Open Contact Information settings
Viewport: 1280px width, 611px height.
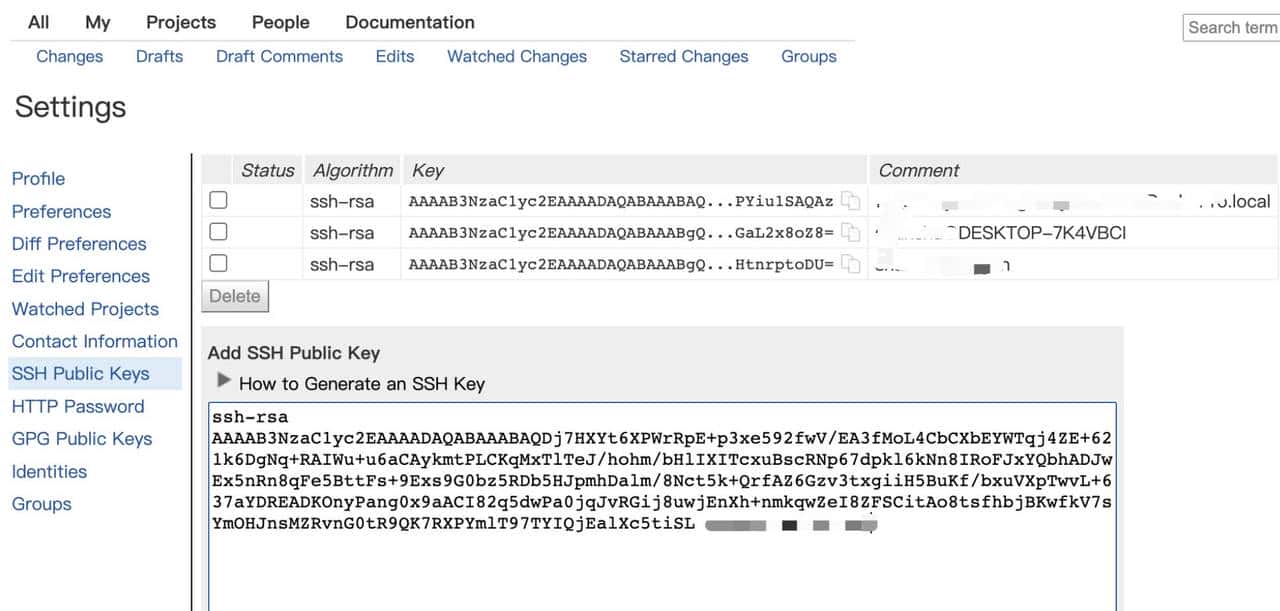tap(94, 341)
